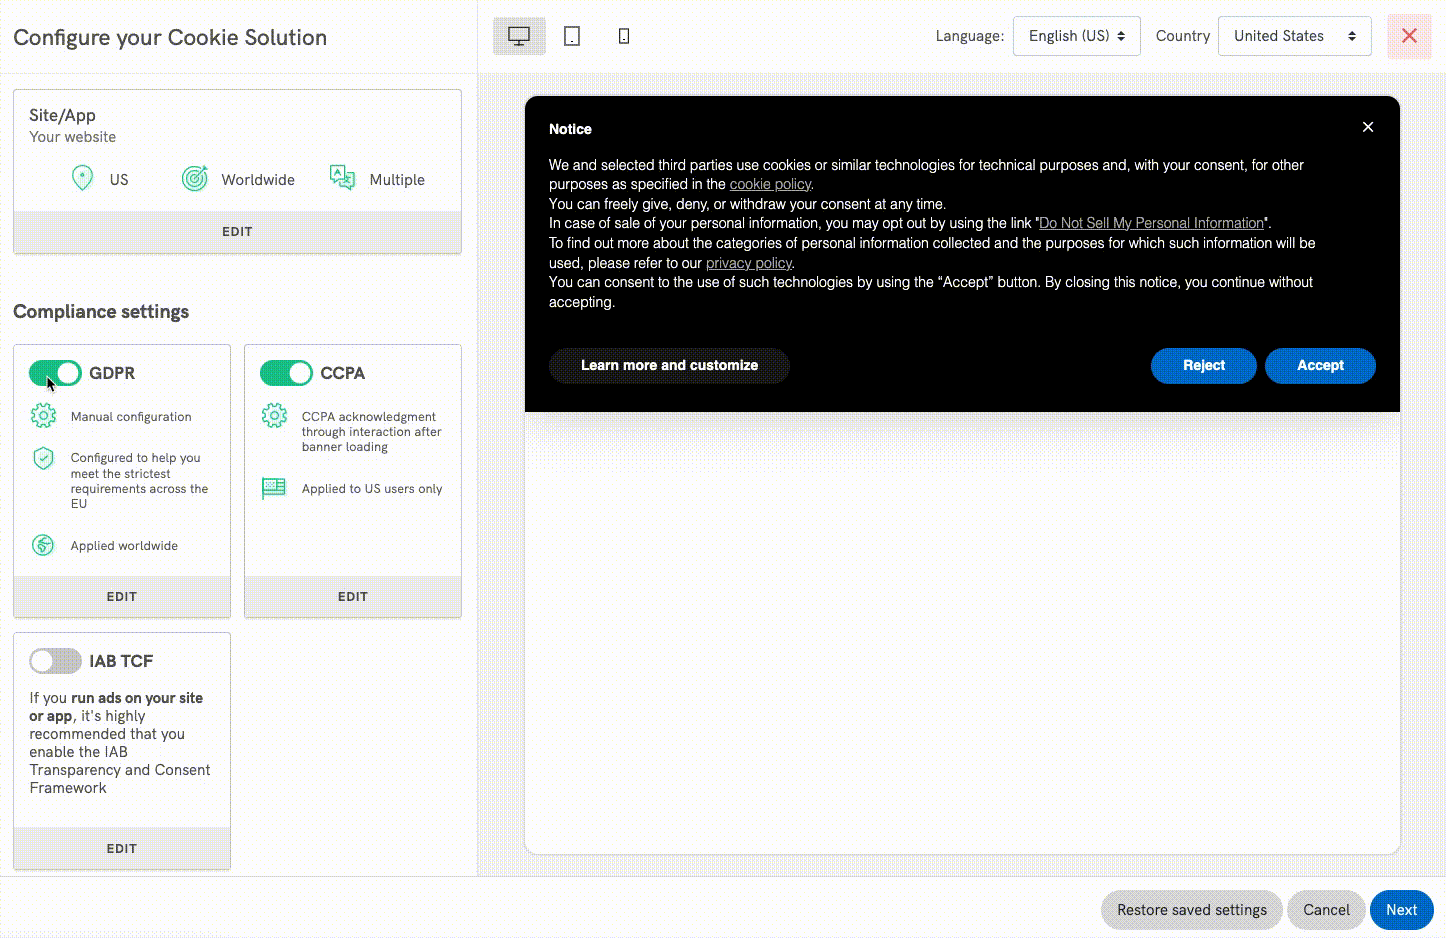Edit the GDPR compliance settings
This screenshot has width=1446, height=938.
(122, 597)
